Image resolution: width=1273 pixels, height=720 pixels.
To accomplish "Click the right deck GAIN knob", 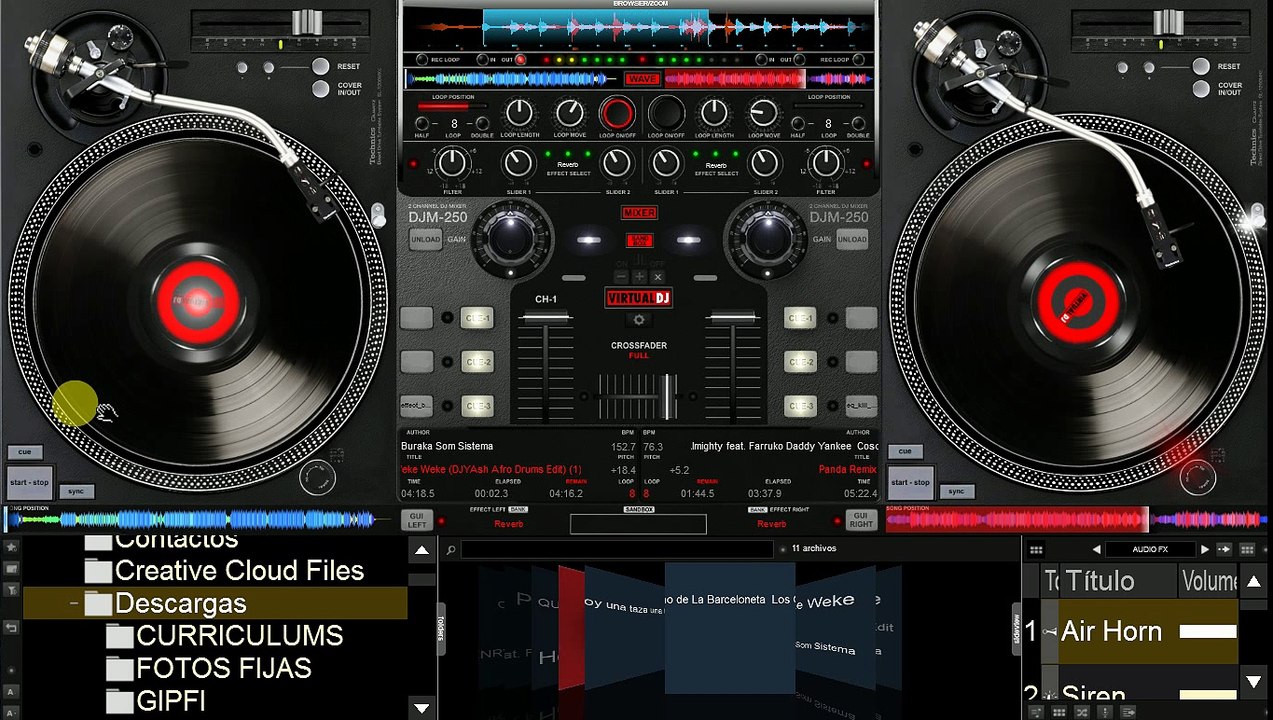I will [767, 238].
